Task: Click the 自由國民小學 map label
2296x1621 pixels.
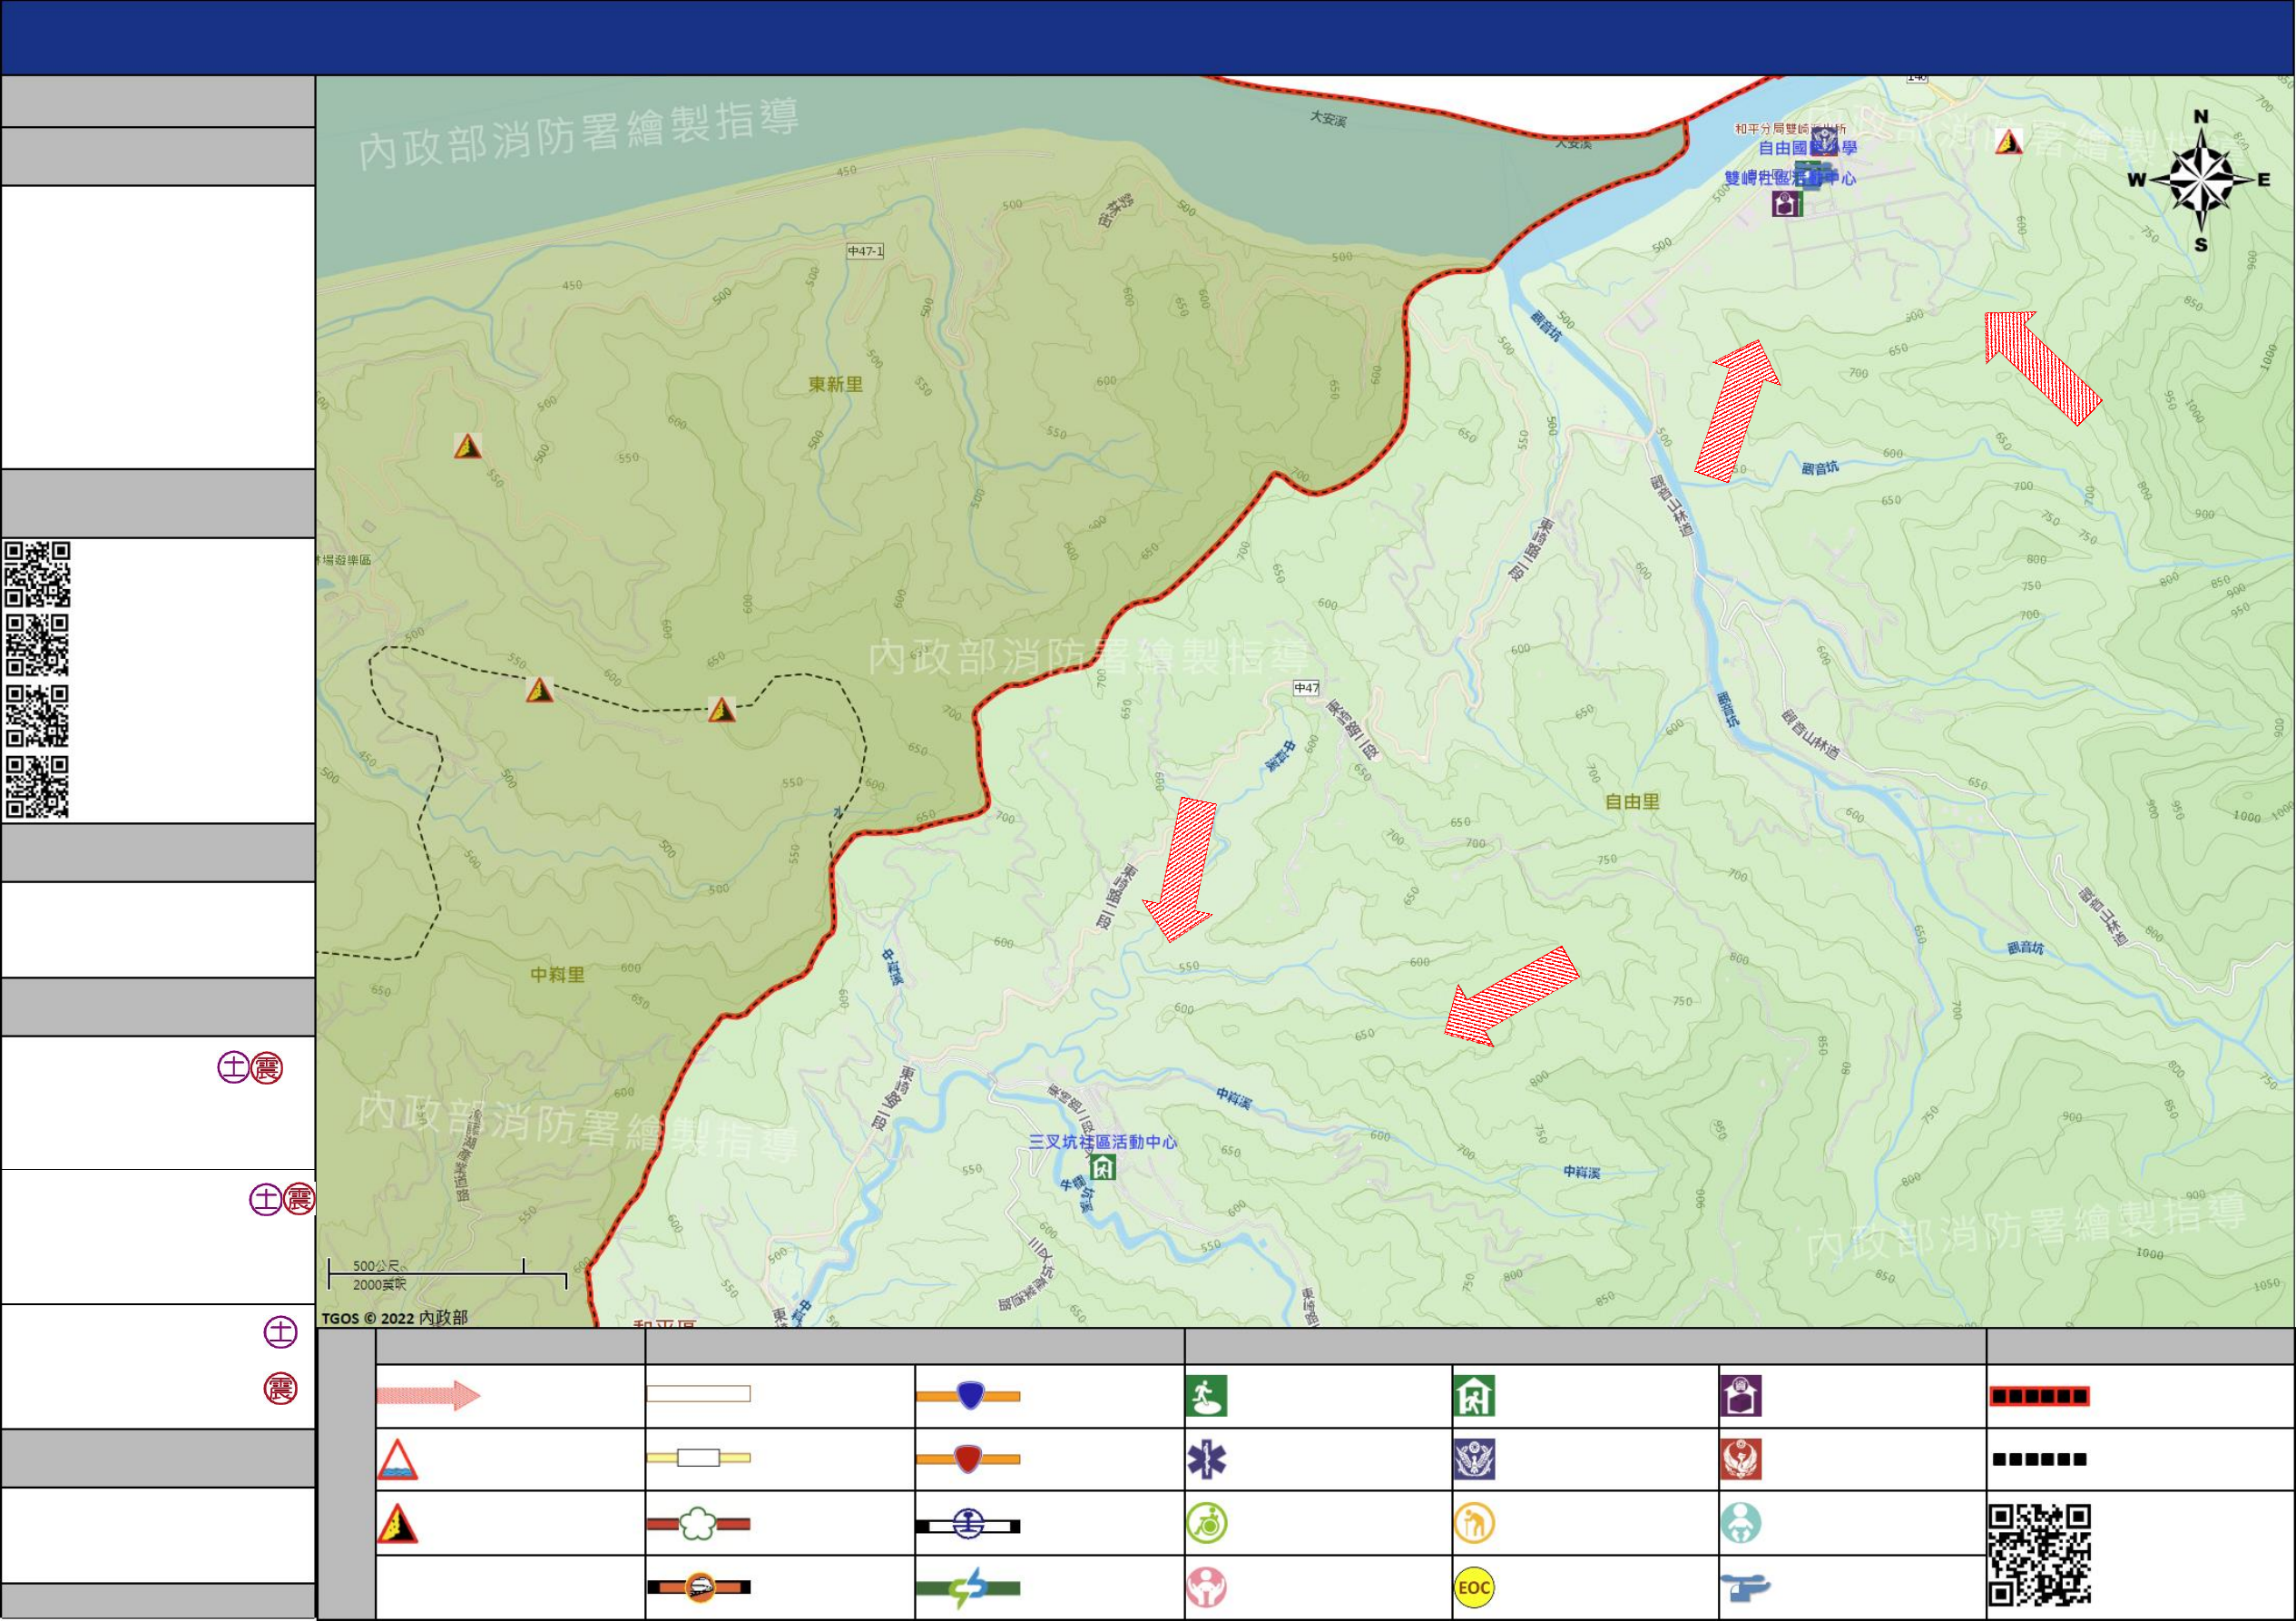Action: [1808, 148]
